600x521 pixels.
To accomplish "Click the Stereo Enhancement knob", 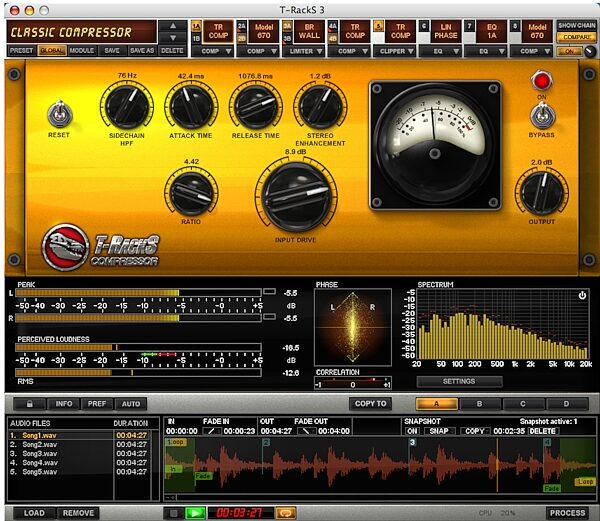I will 320,106.
